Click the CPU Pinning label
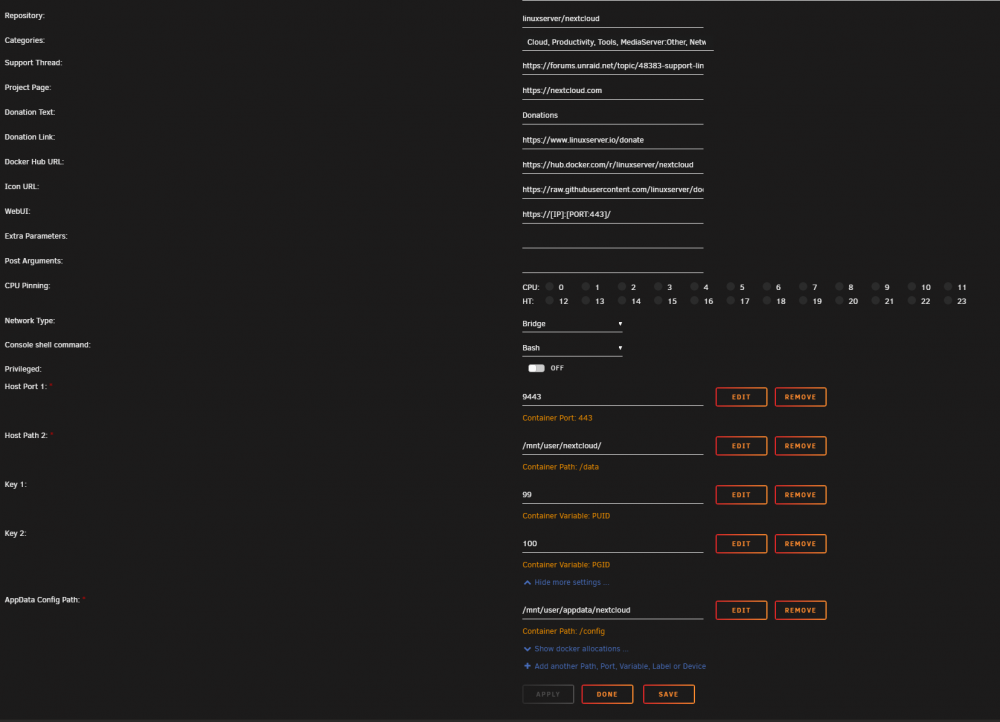1000x722 pixels. coord(27,286)
